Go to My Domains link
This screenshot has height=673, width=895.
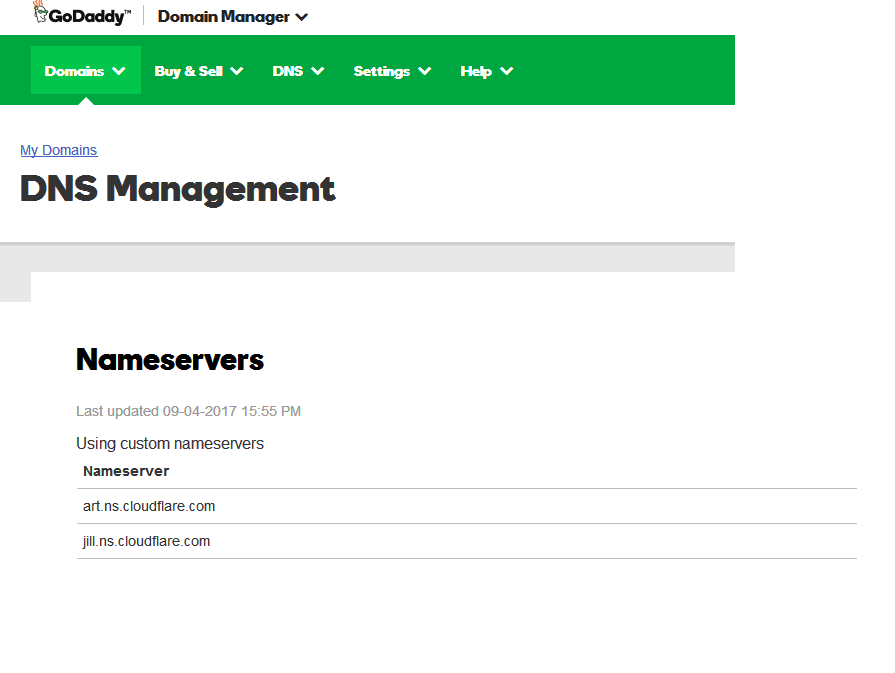point(59,150)
